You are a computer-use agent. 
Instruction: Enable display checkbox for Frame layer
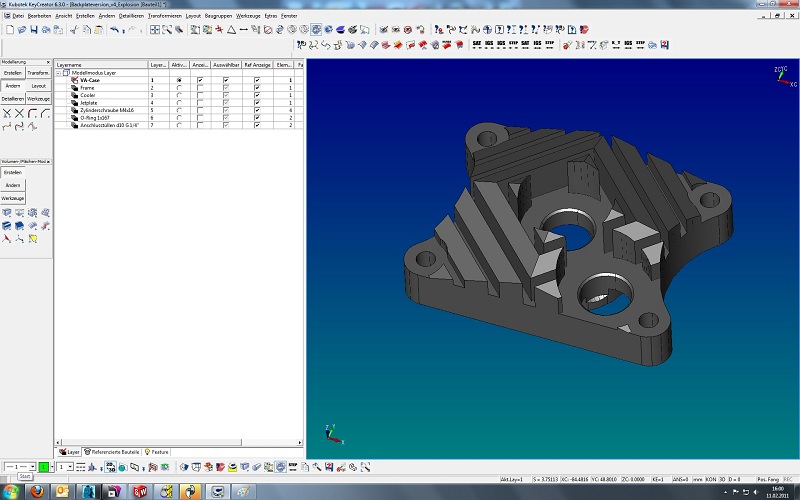click(200, 88)
